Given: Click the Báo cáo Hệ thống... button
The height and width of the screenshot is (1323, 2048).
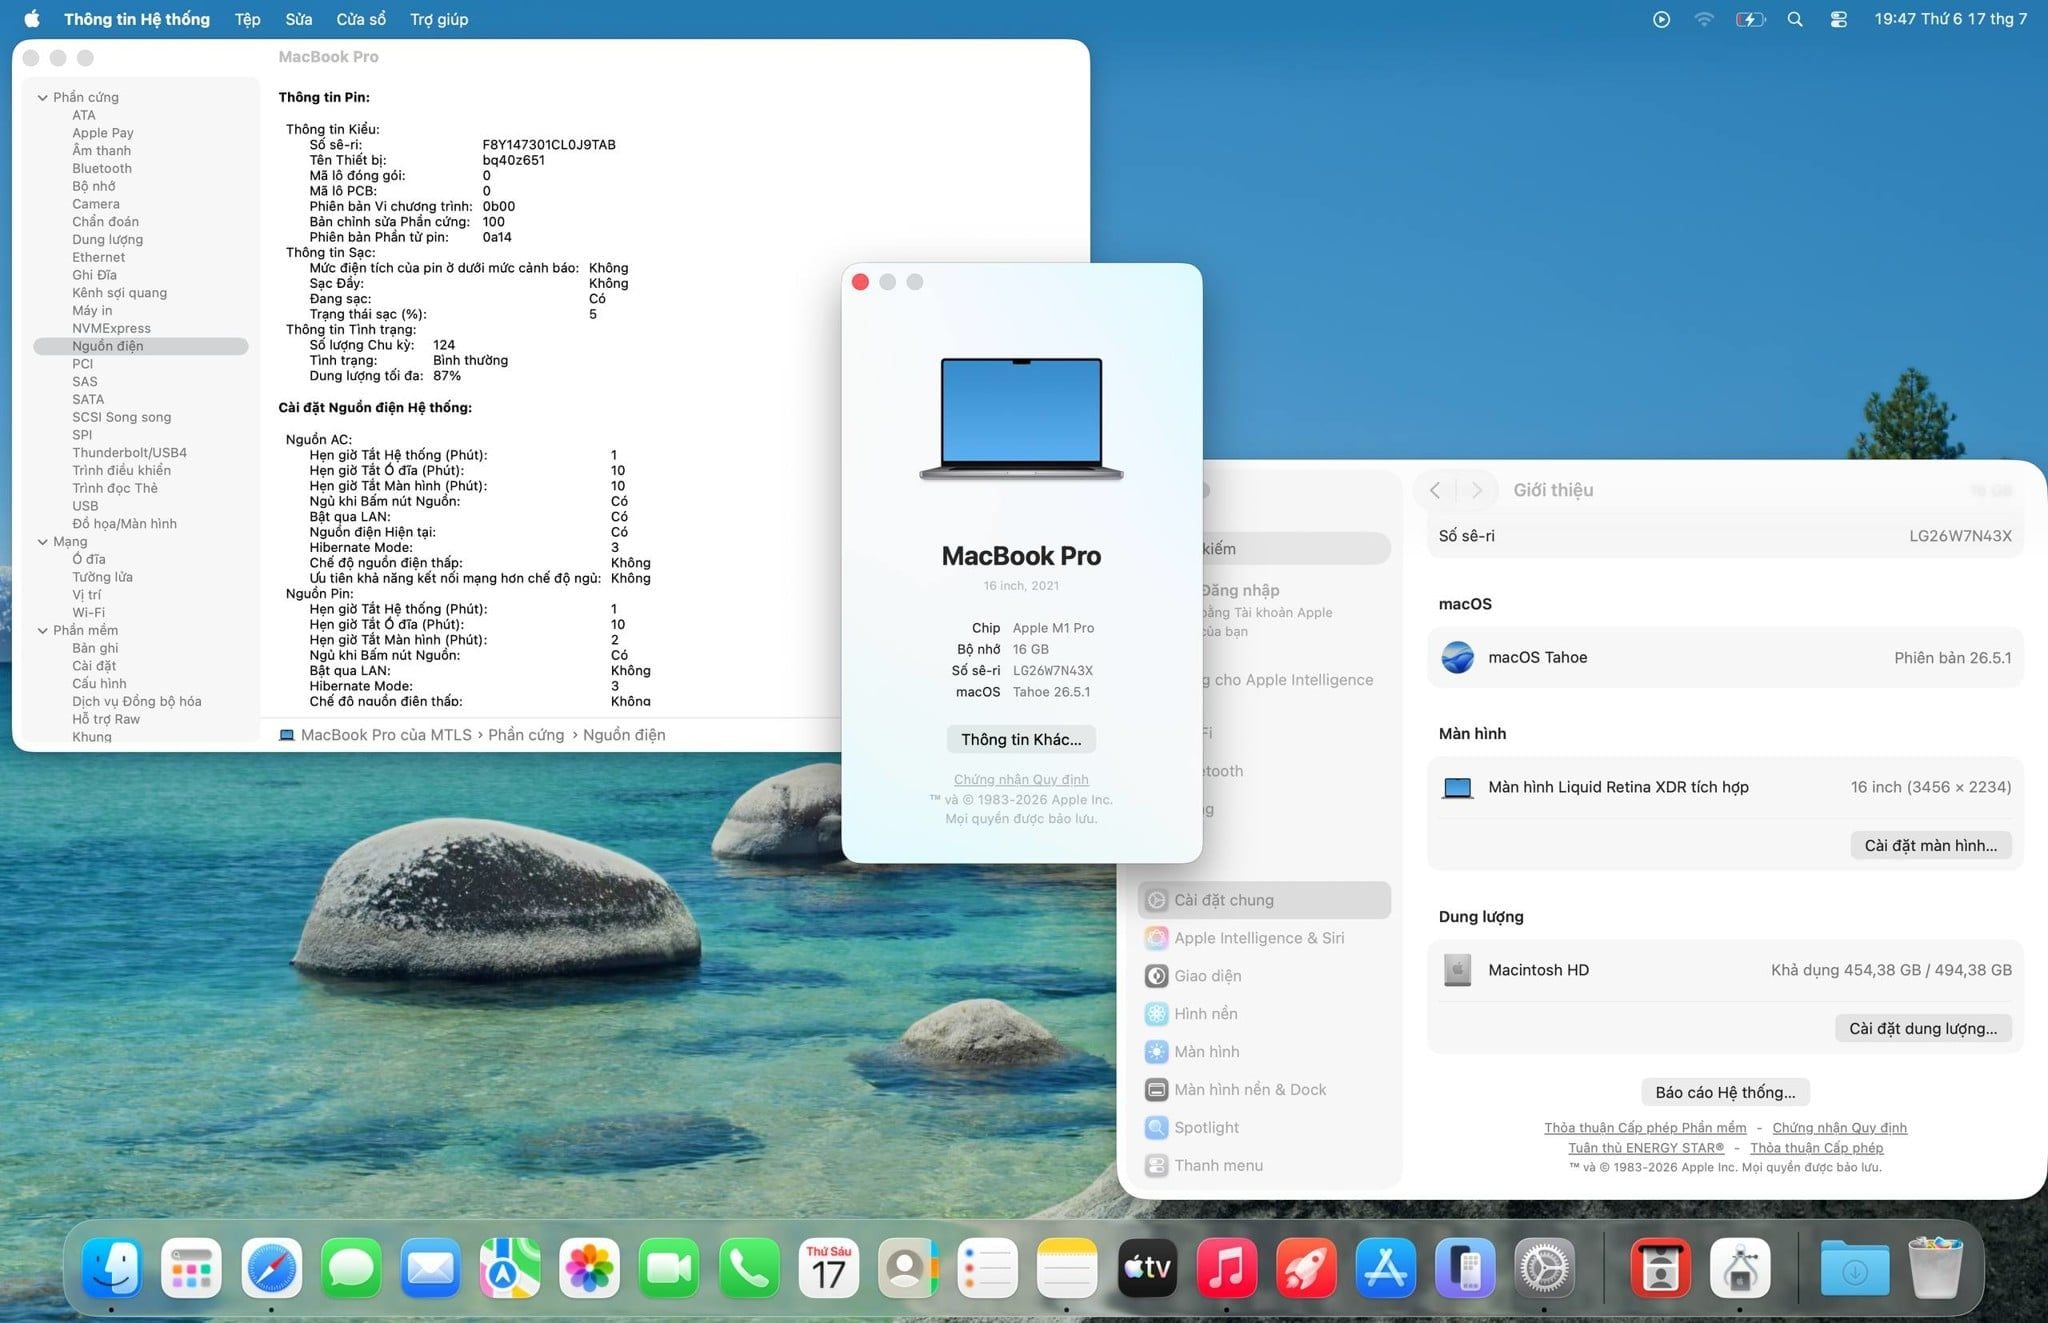Looking at the screenshot, I should coord(1725,1092).
